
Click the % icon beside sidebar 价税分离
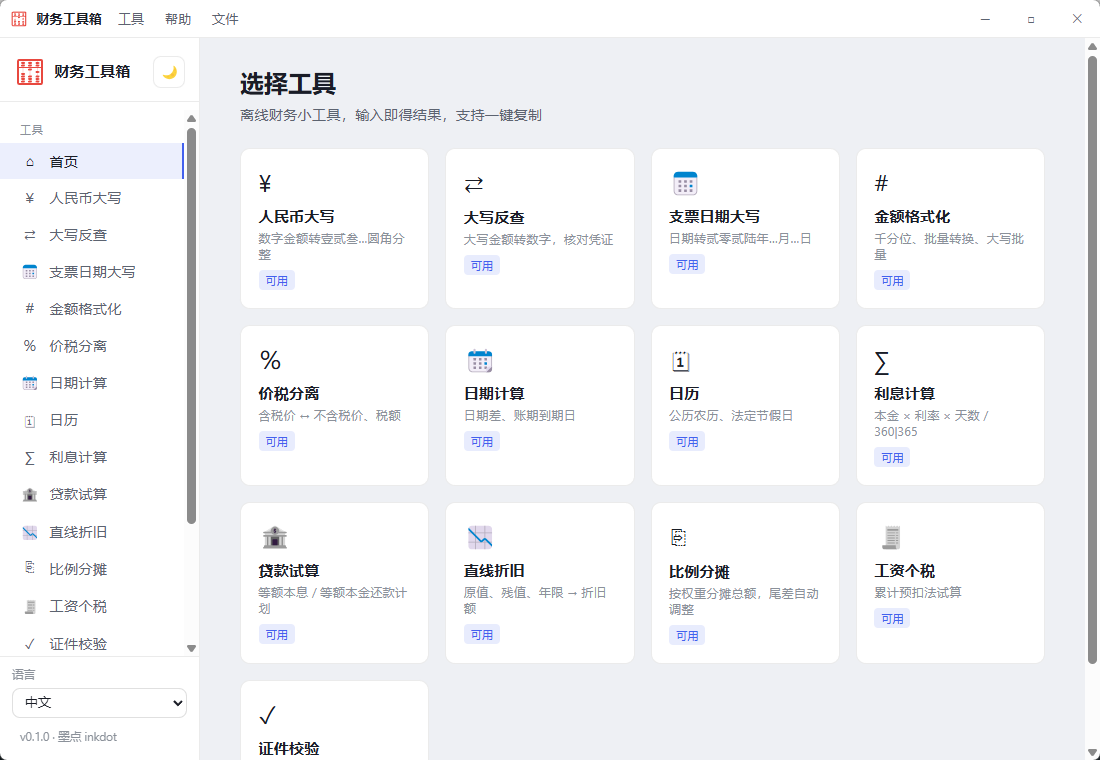coord(29,346)
